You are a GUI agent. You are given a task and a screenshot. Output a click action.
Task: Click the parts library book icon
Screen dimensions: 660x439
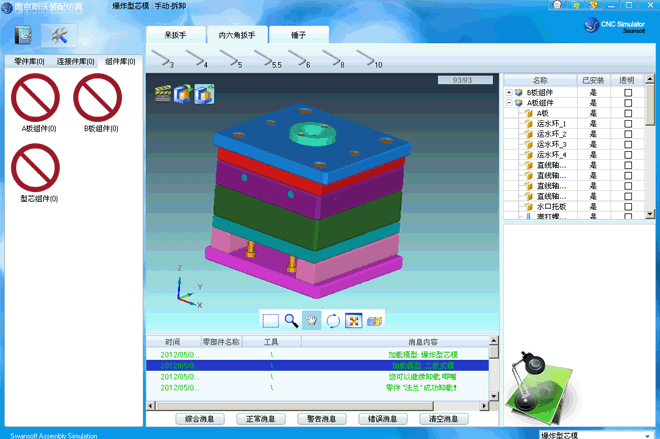point(22,36)
